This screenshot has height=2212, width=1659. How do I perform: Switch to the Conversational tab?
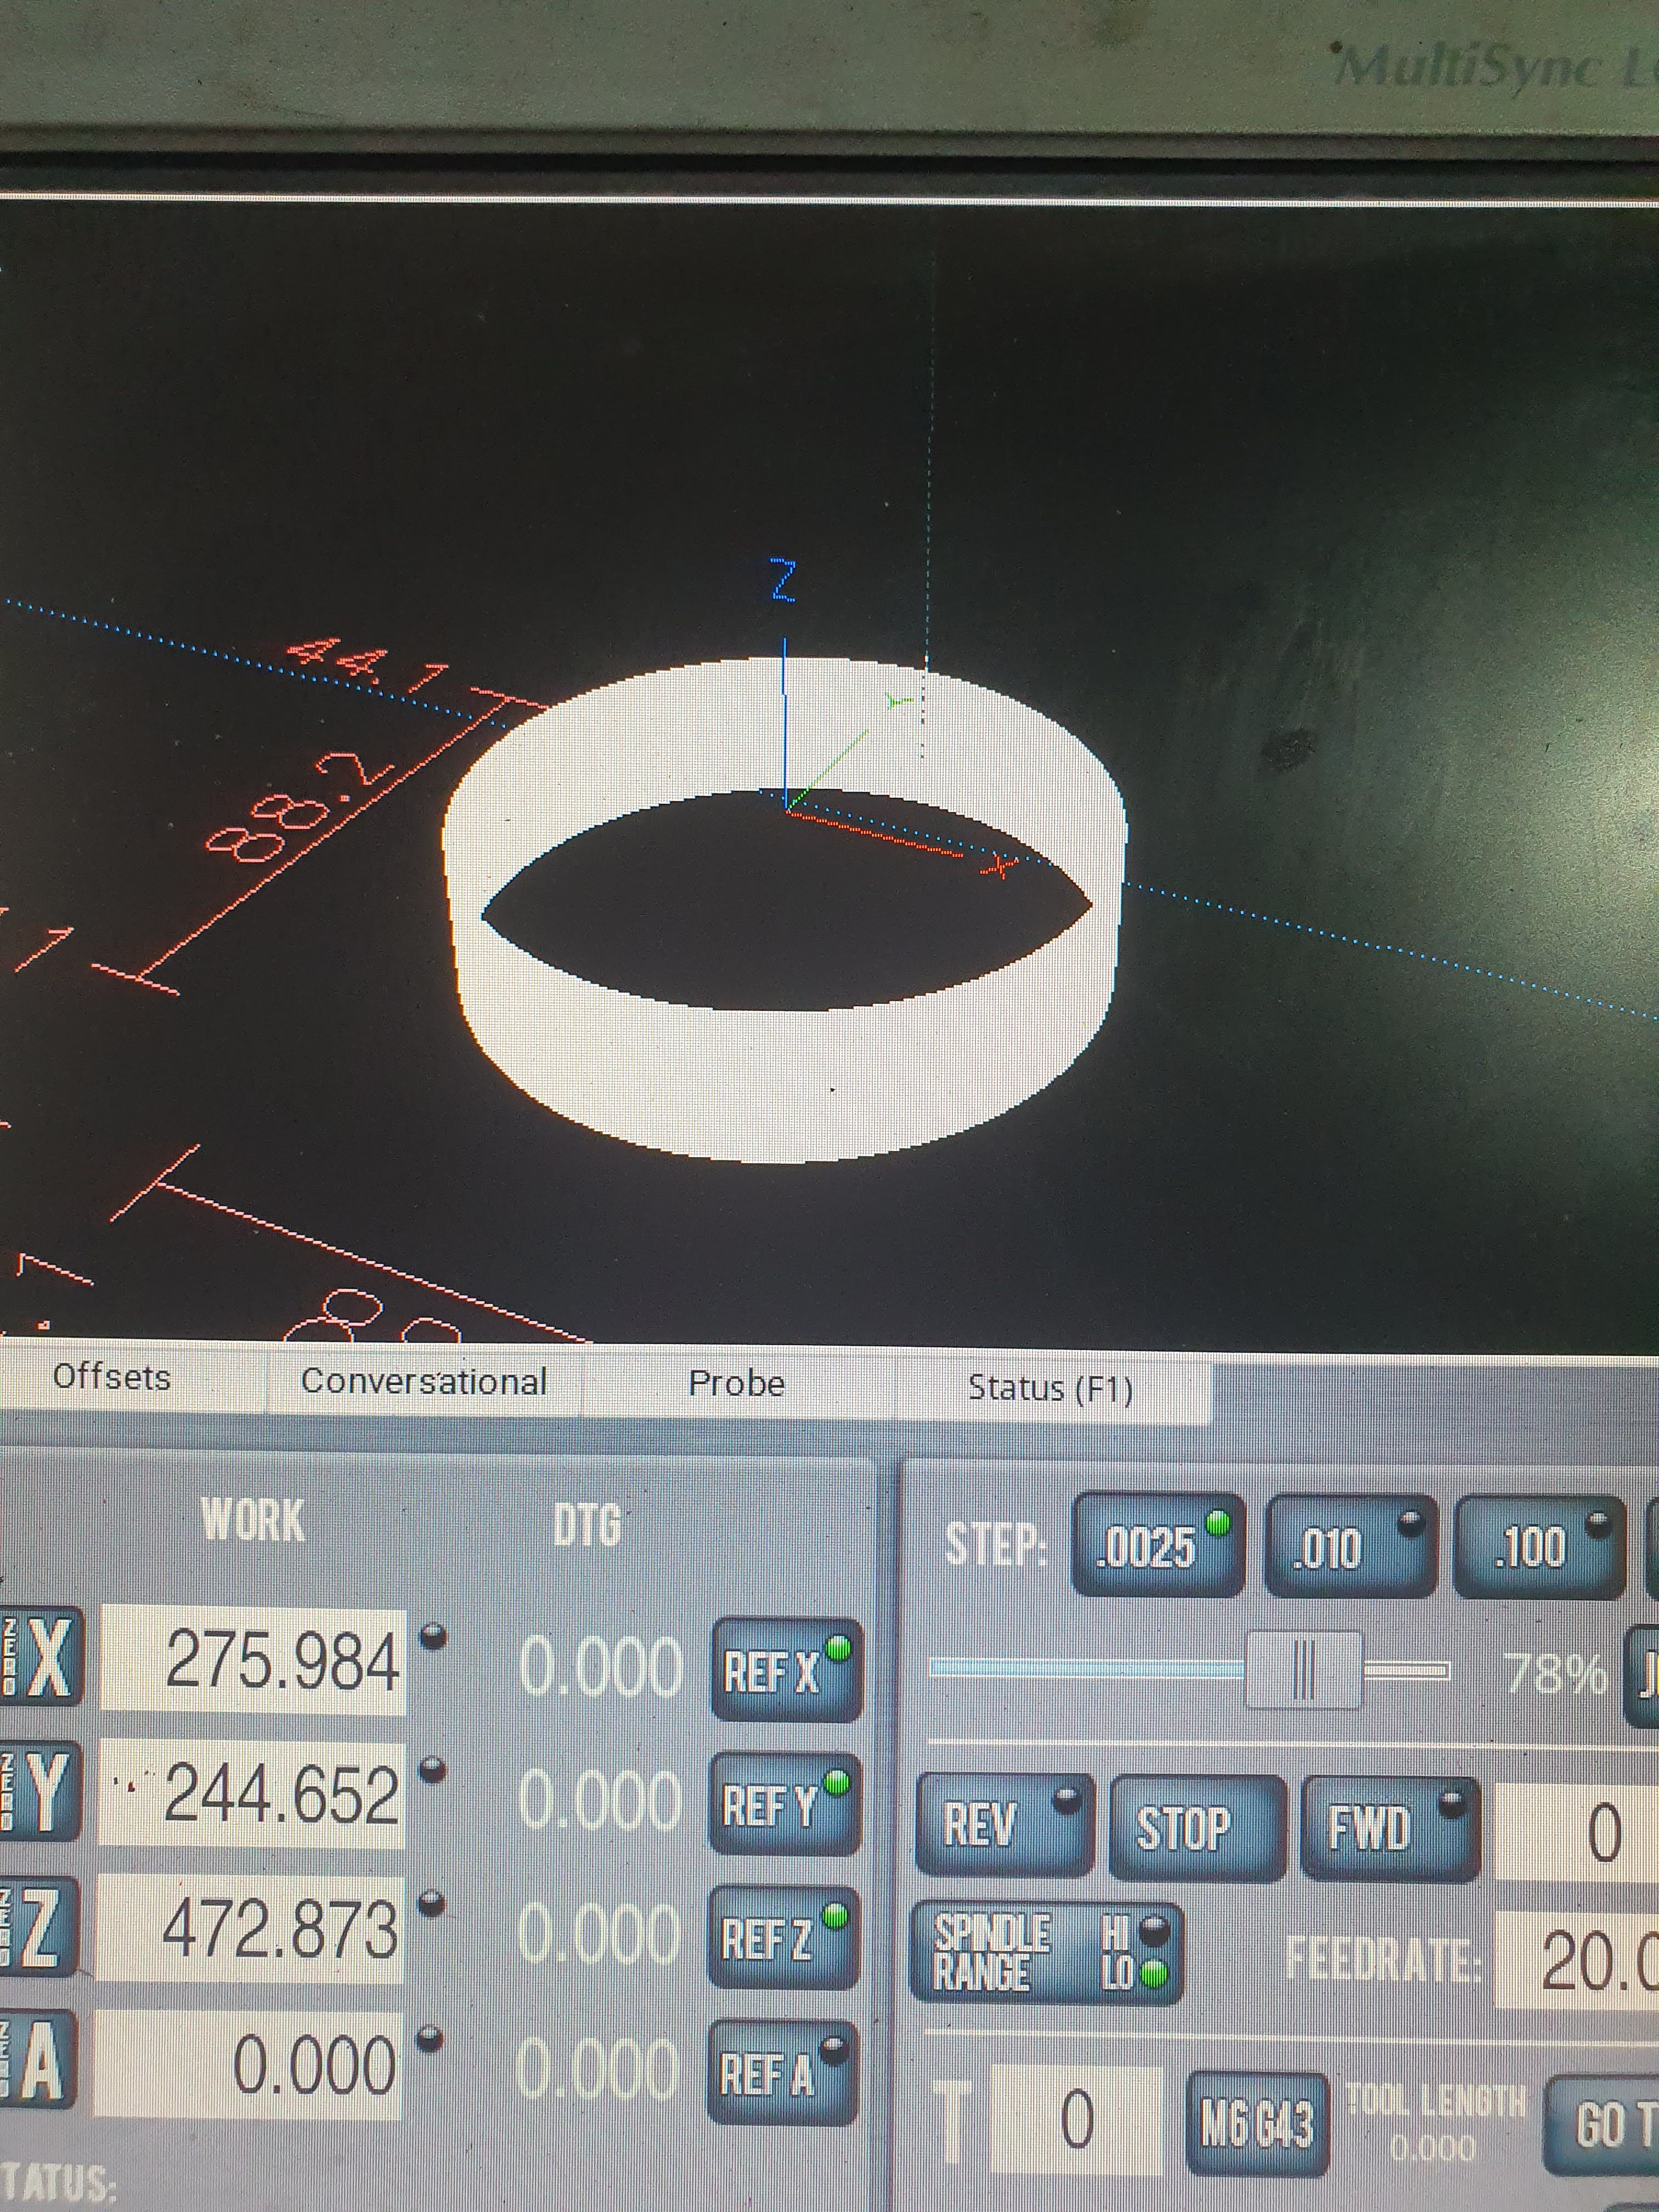(424, 1381)
